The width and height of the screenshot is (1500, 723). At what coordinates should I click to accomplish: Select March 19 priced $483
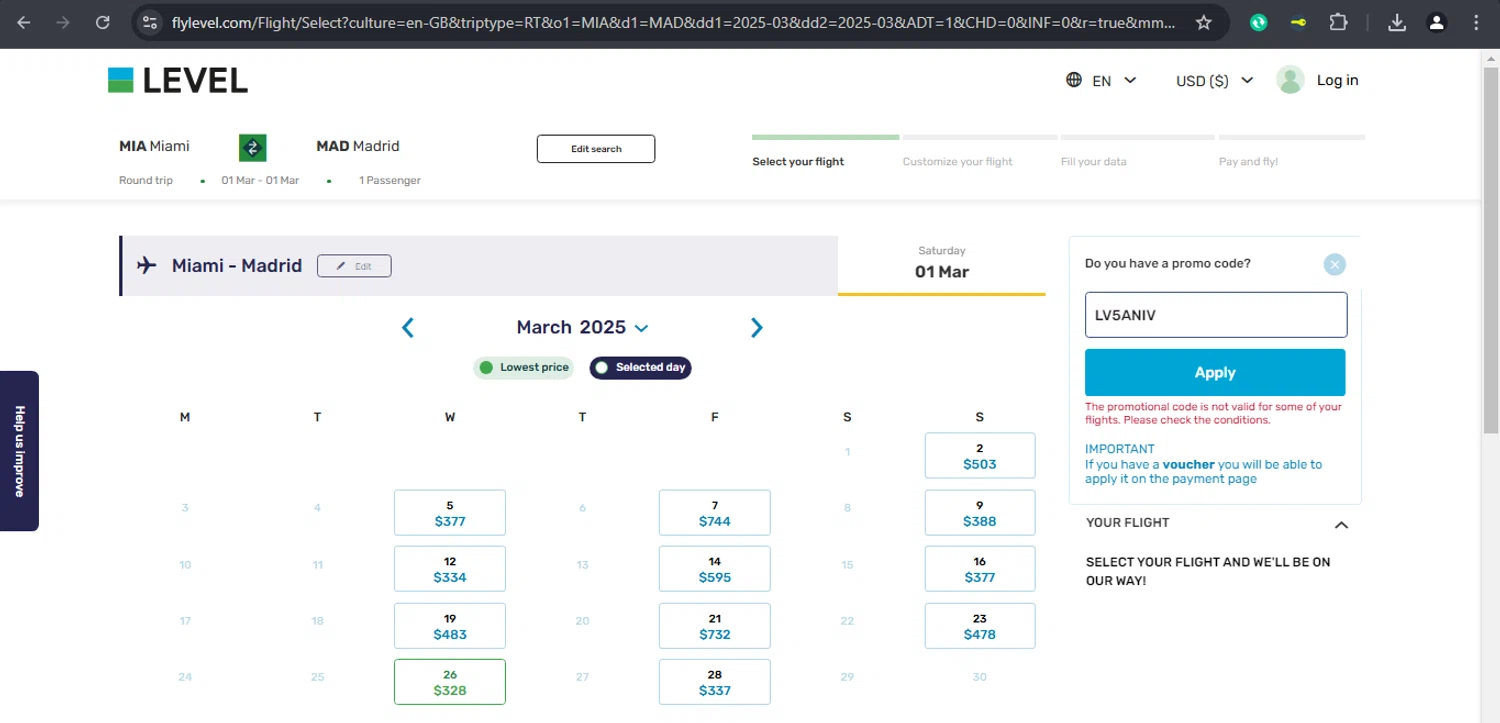coord(450,626)
